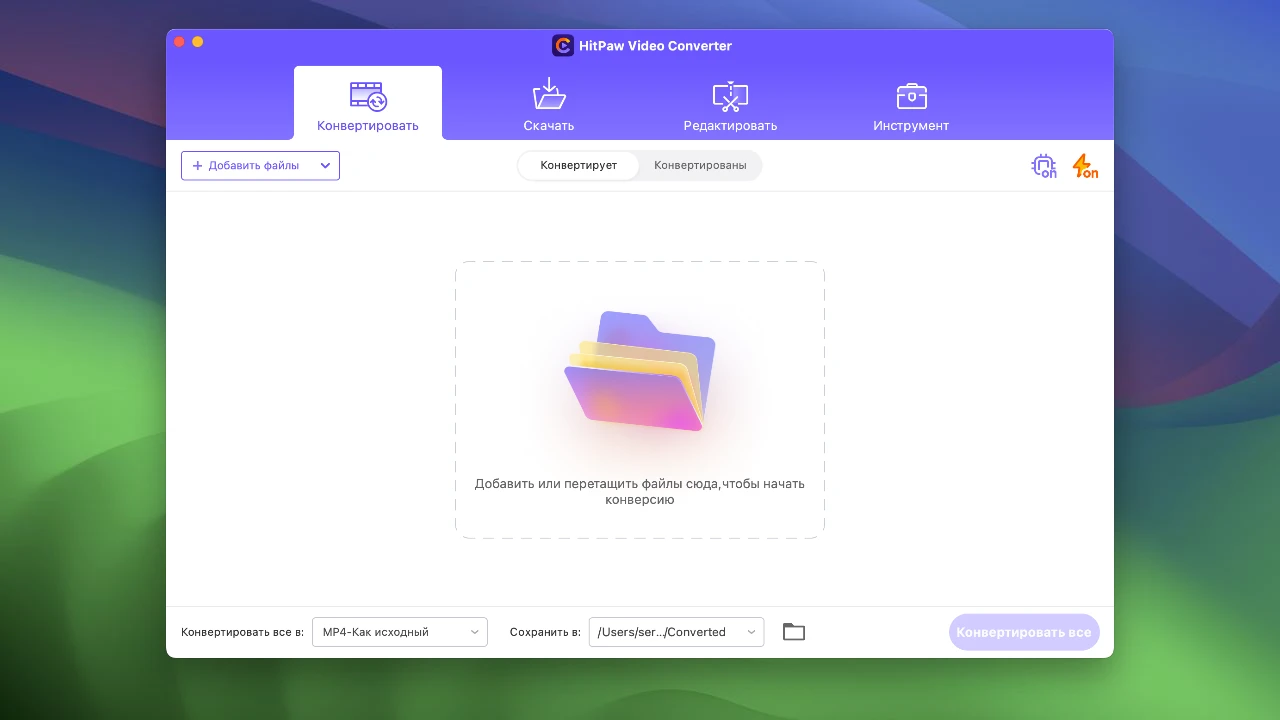
Task: Toggle GPU hardware acceleration chip icon
Action: (x=1044, y=166)
